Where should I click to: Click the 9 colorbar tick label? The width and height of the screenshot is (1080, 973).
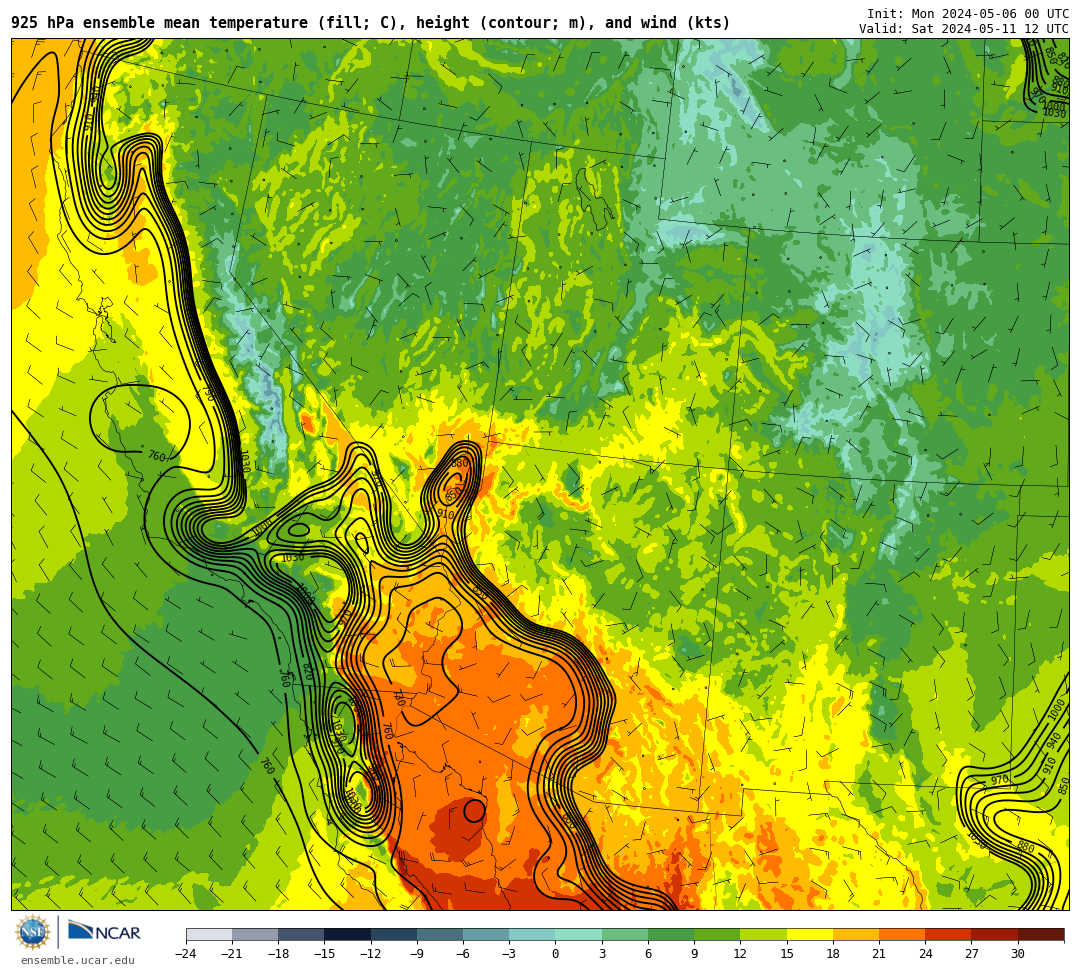pos(694,954)
